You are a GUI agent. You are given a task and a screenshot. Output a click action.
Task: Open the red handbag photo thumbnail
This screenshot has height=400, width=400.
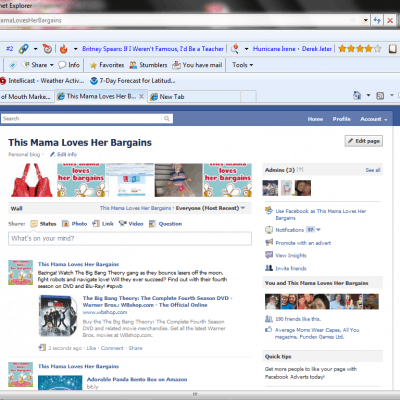coord(32,180)
